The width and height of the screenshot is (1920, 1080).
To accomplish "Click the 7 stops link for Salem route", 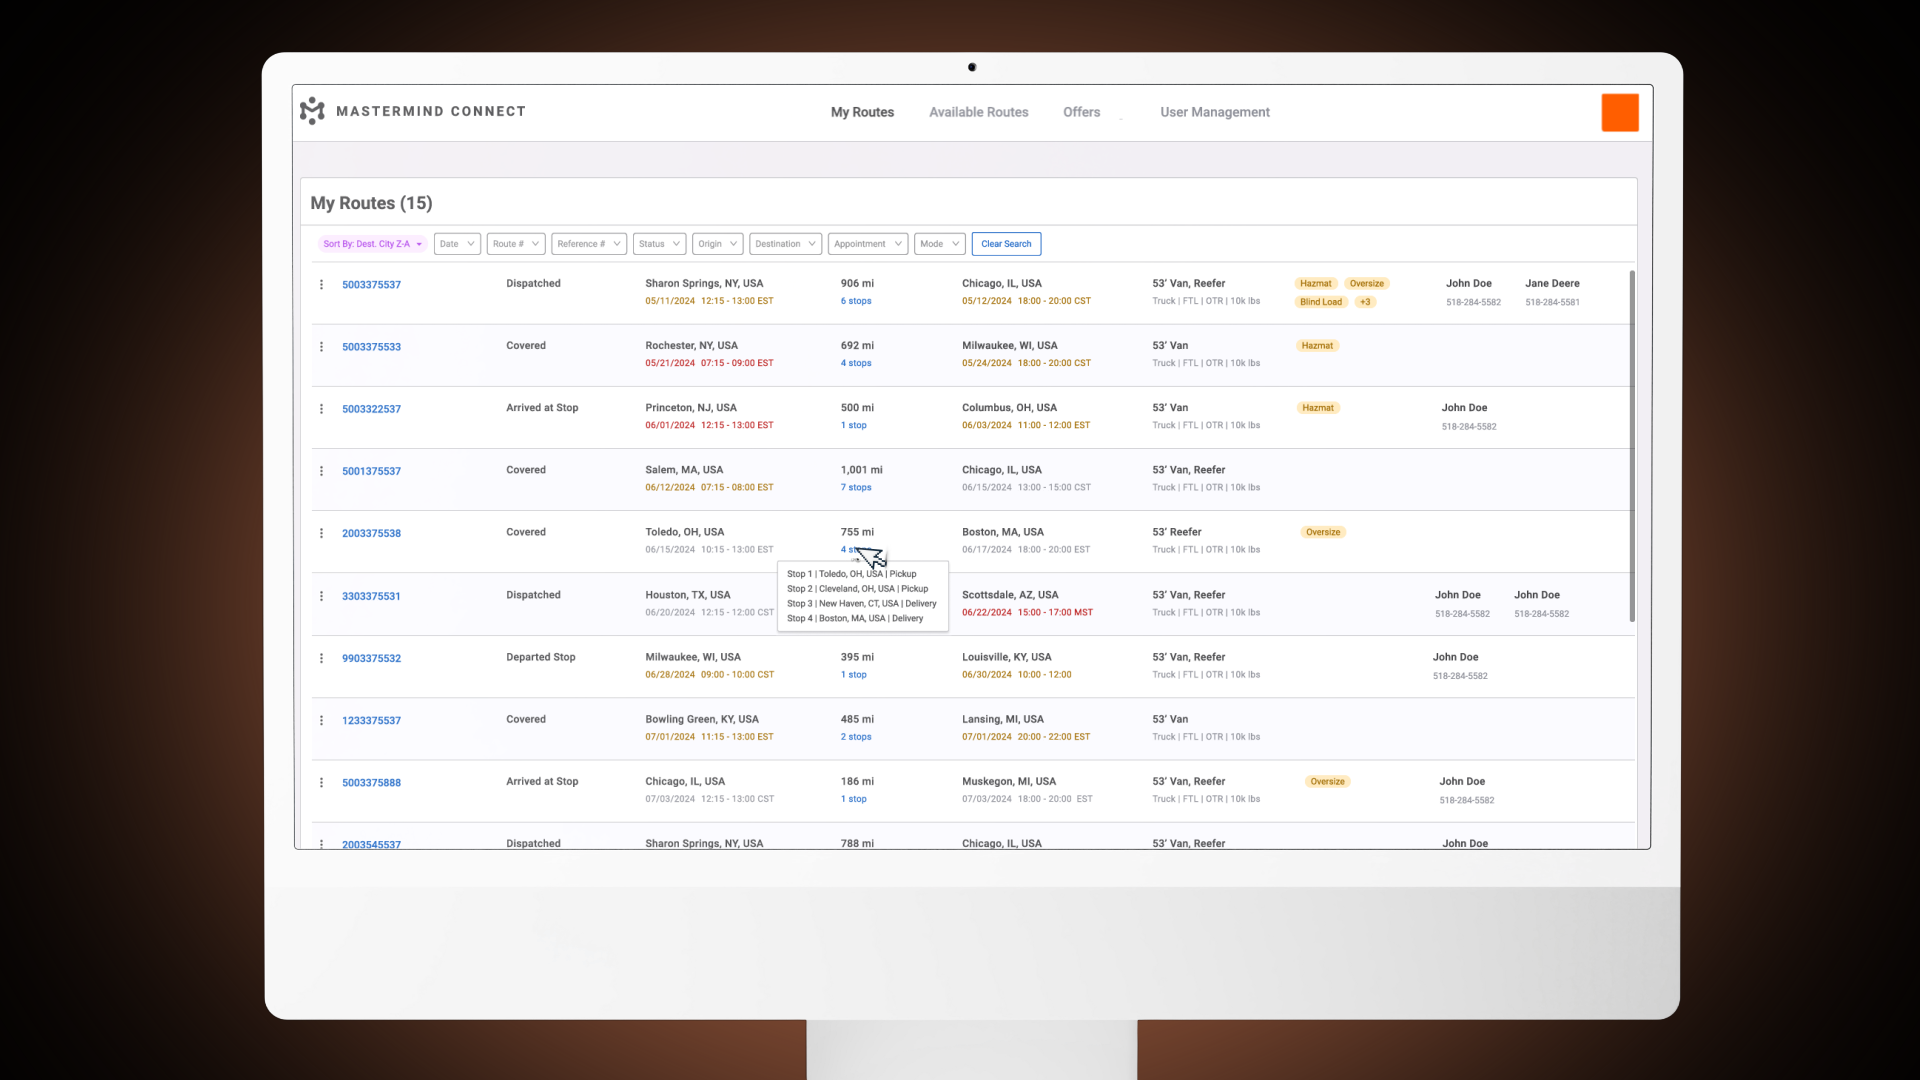I will (x=856, y=488).
